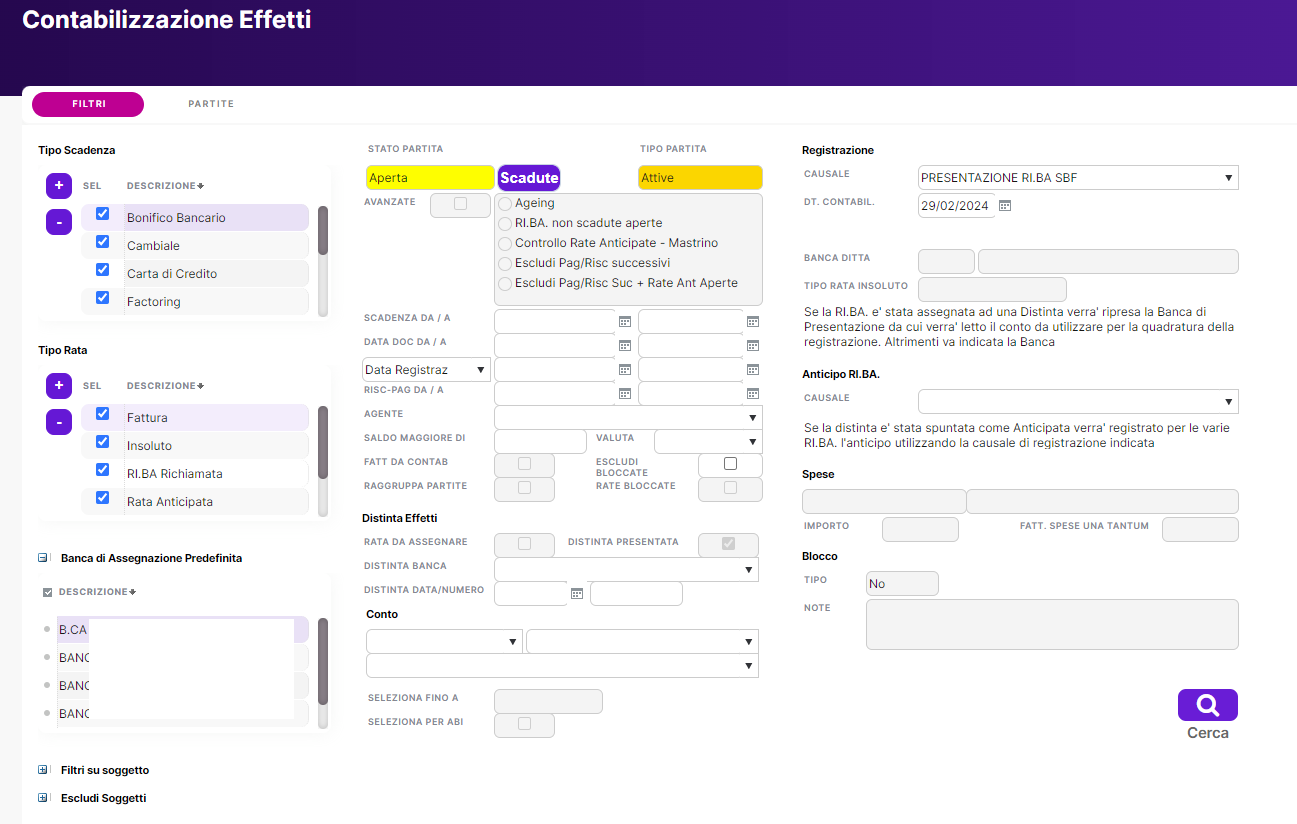This screenshot has height=824, width=1297.
Task: Open the Registrazione Causale dropdown
Action: [x=1078, y=178]
